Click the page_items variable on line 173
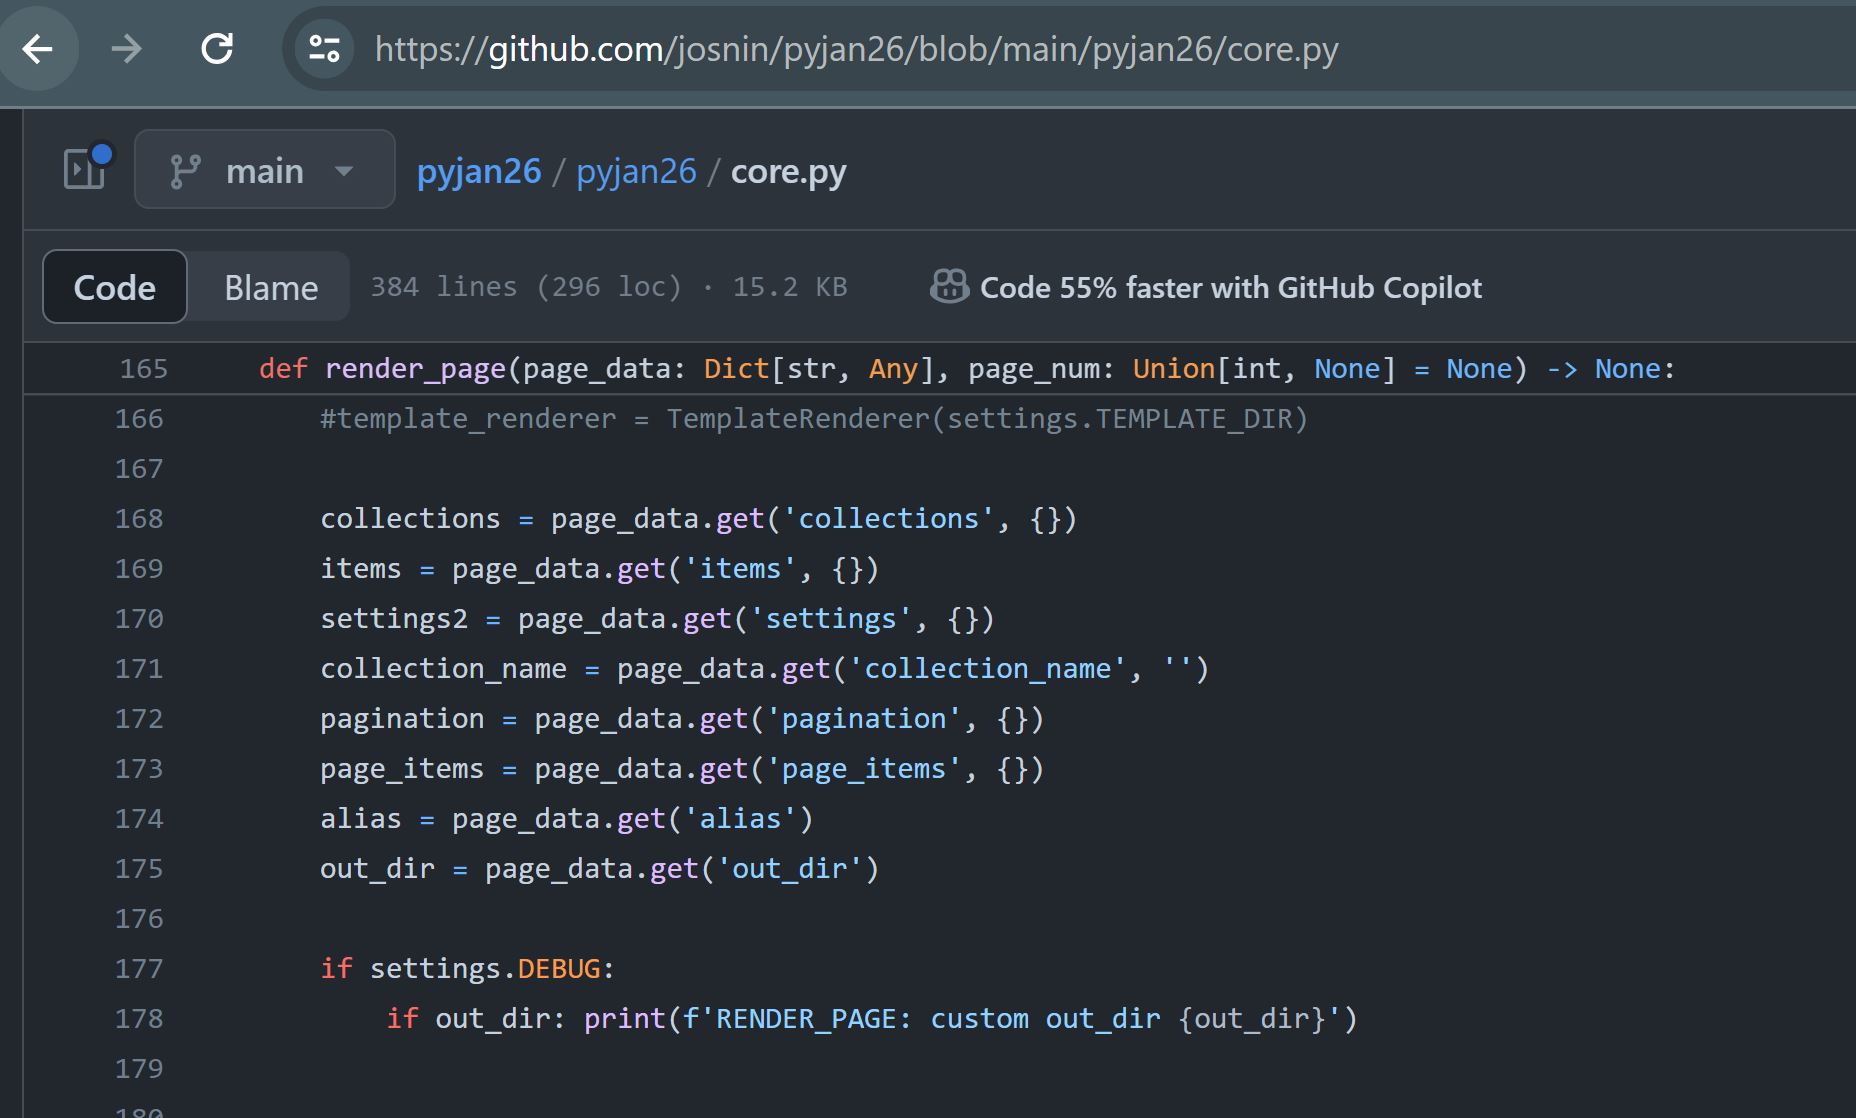Screen dimensions: 1856x1118 point(402,769)
